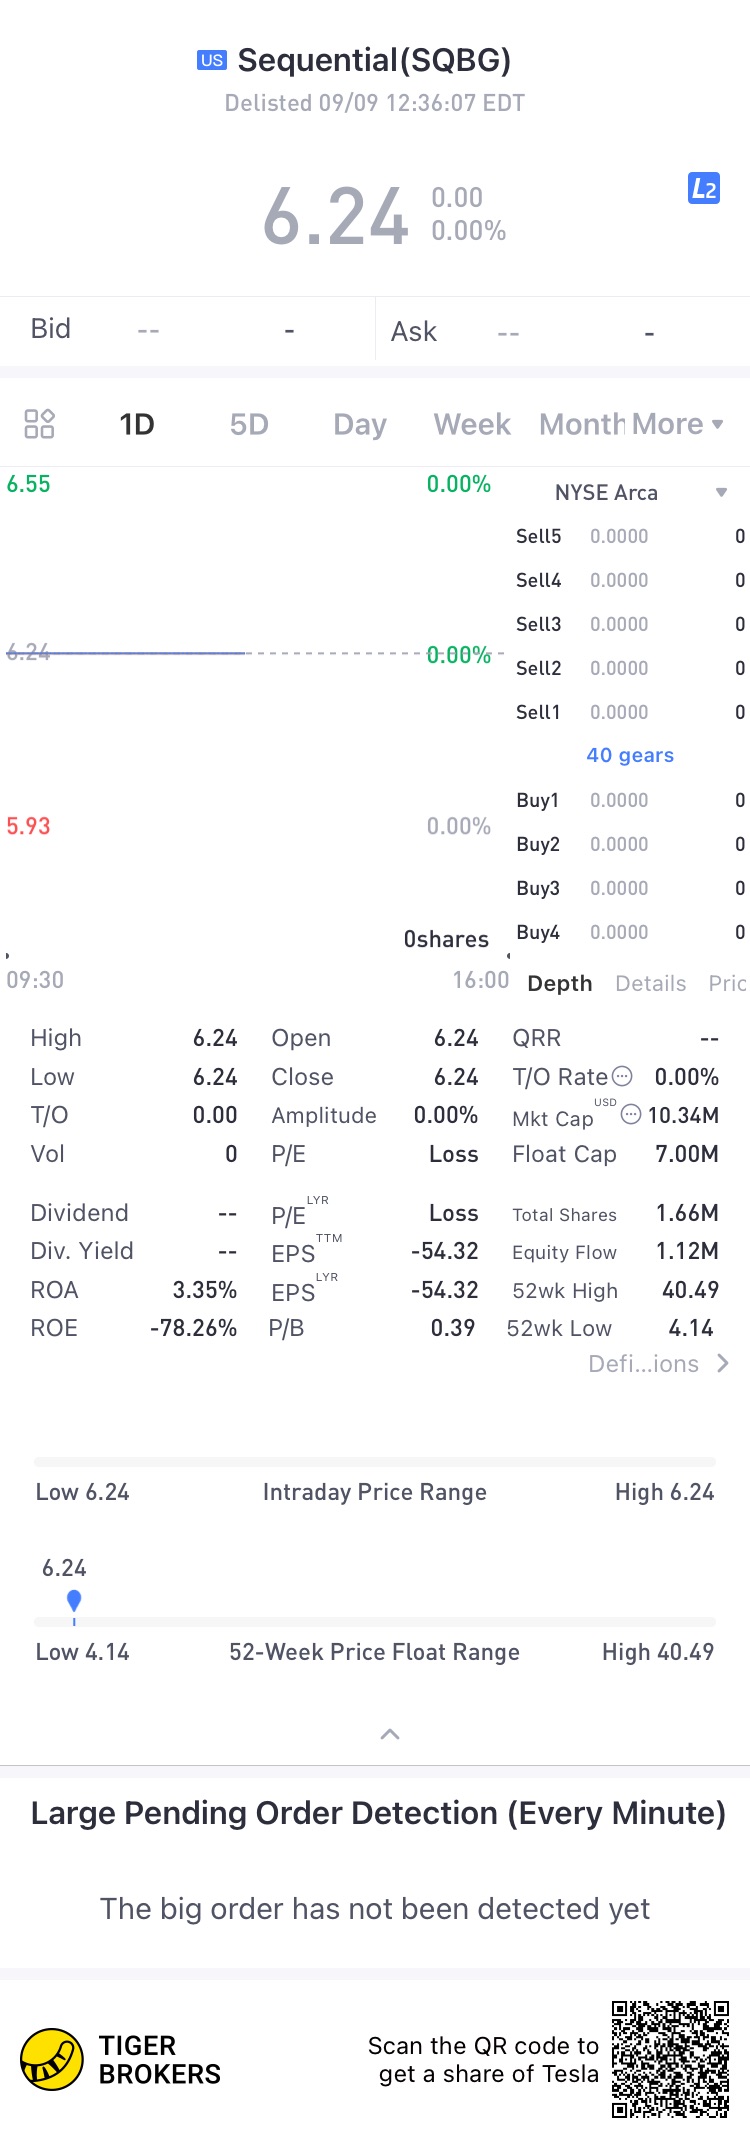This screenshot has width=750, height=2140.
Task: Tap the Tesla share QR code
Action: 670,2059
